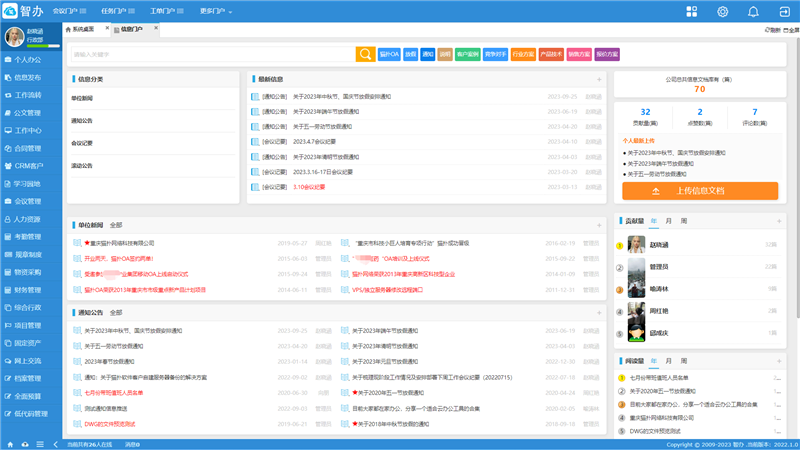Click the 上传信息文档 button
The image size is (800, 450).
[699, 190]
